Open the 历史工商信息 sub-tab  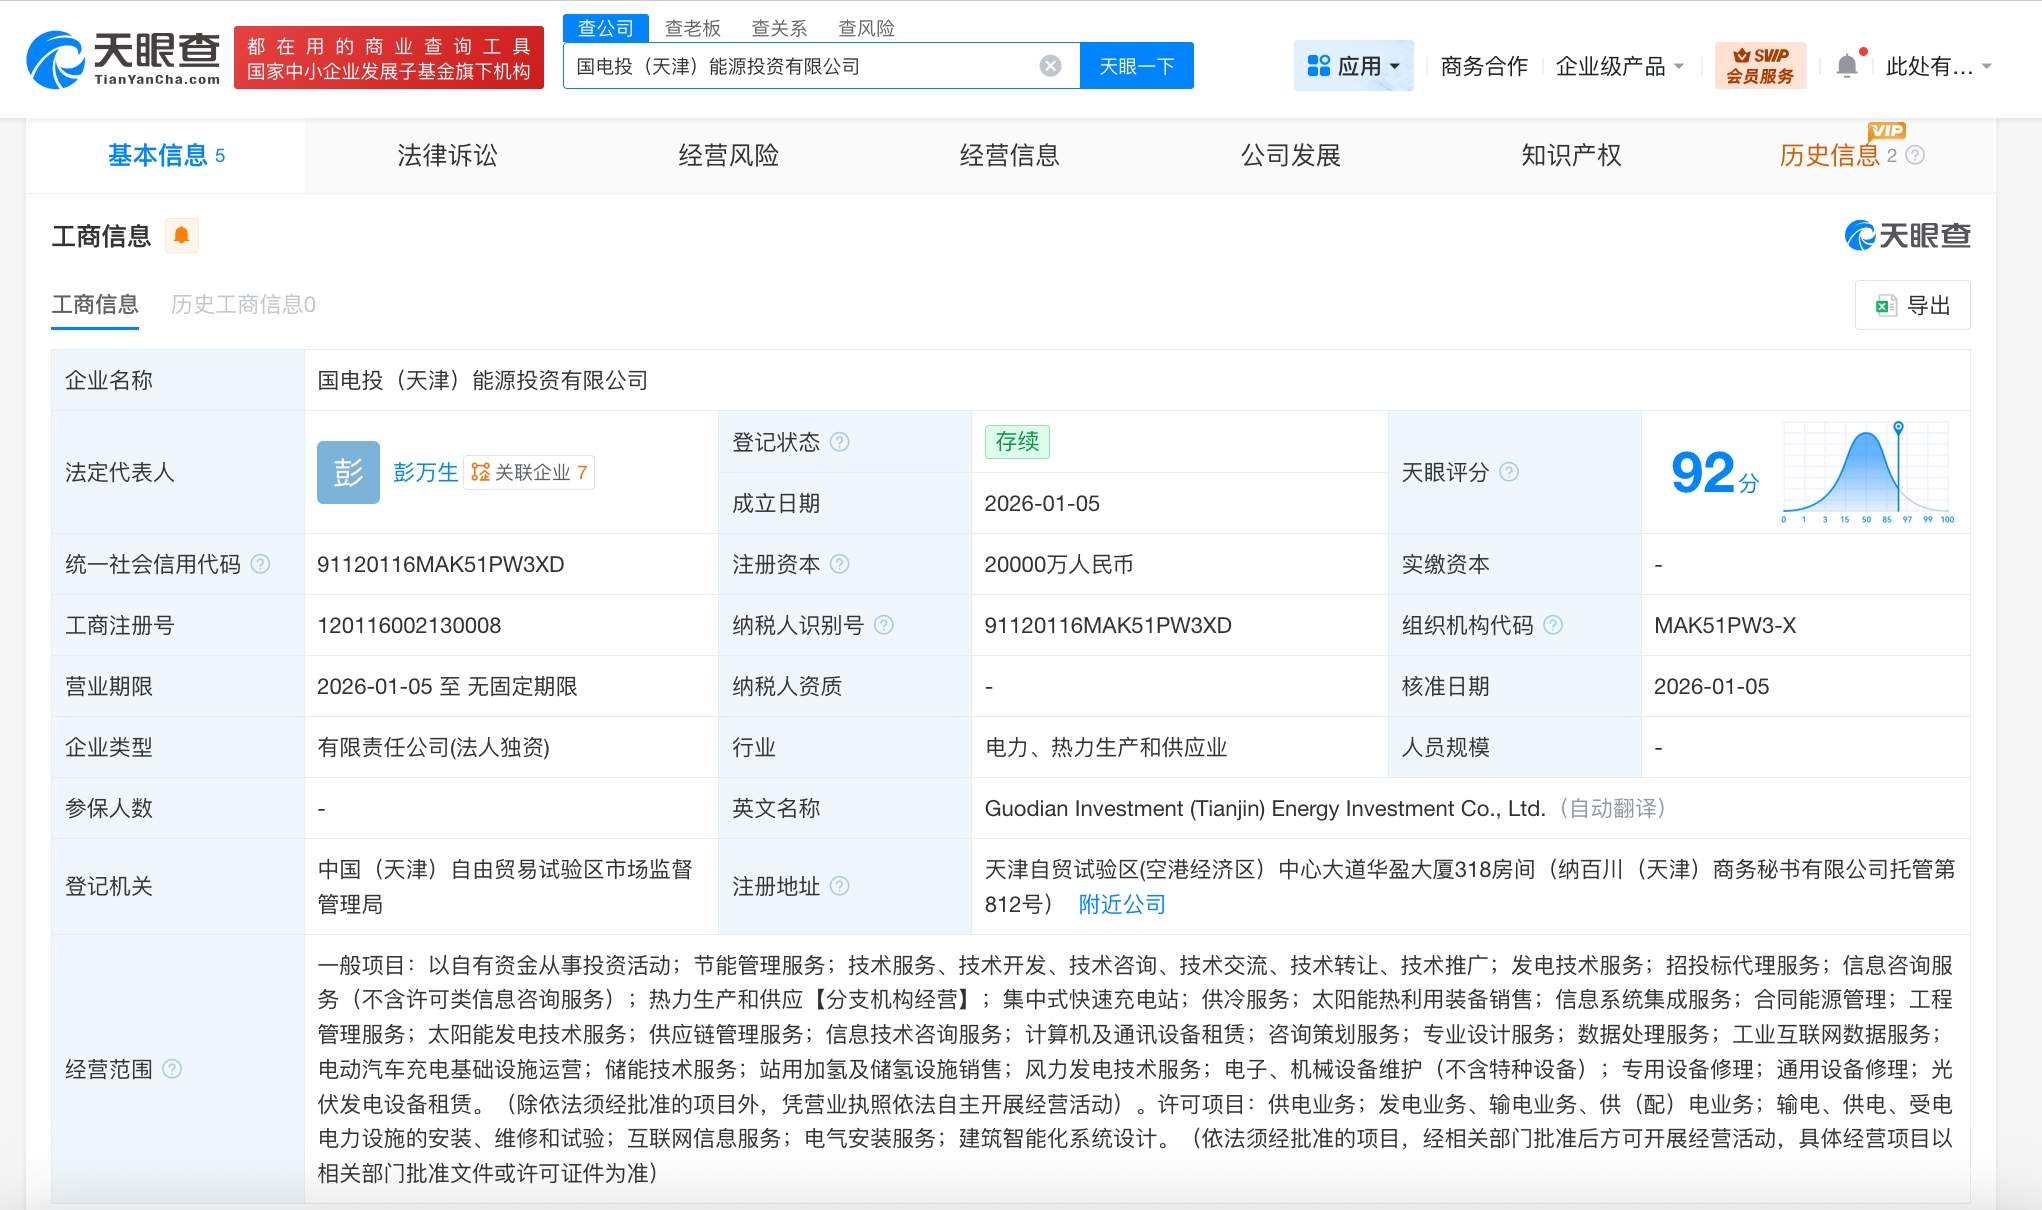tap(243, 304)
